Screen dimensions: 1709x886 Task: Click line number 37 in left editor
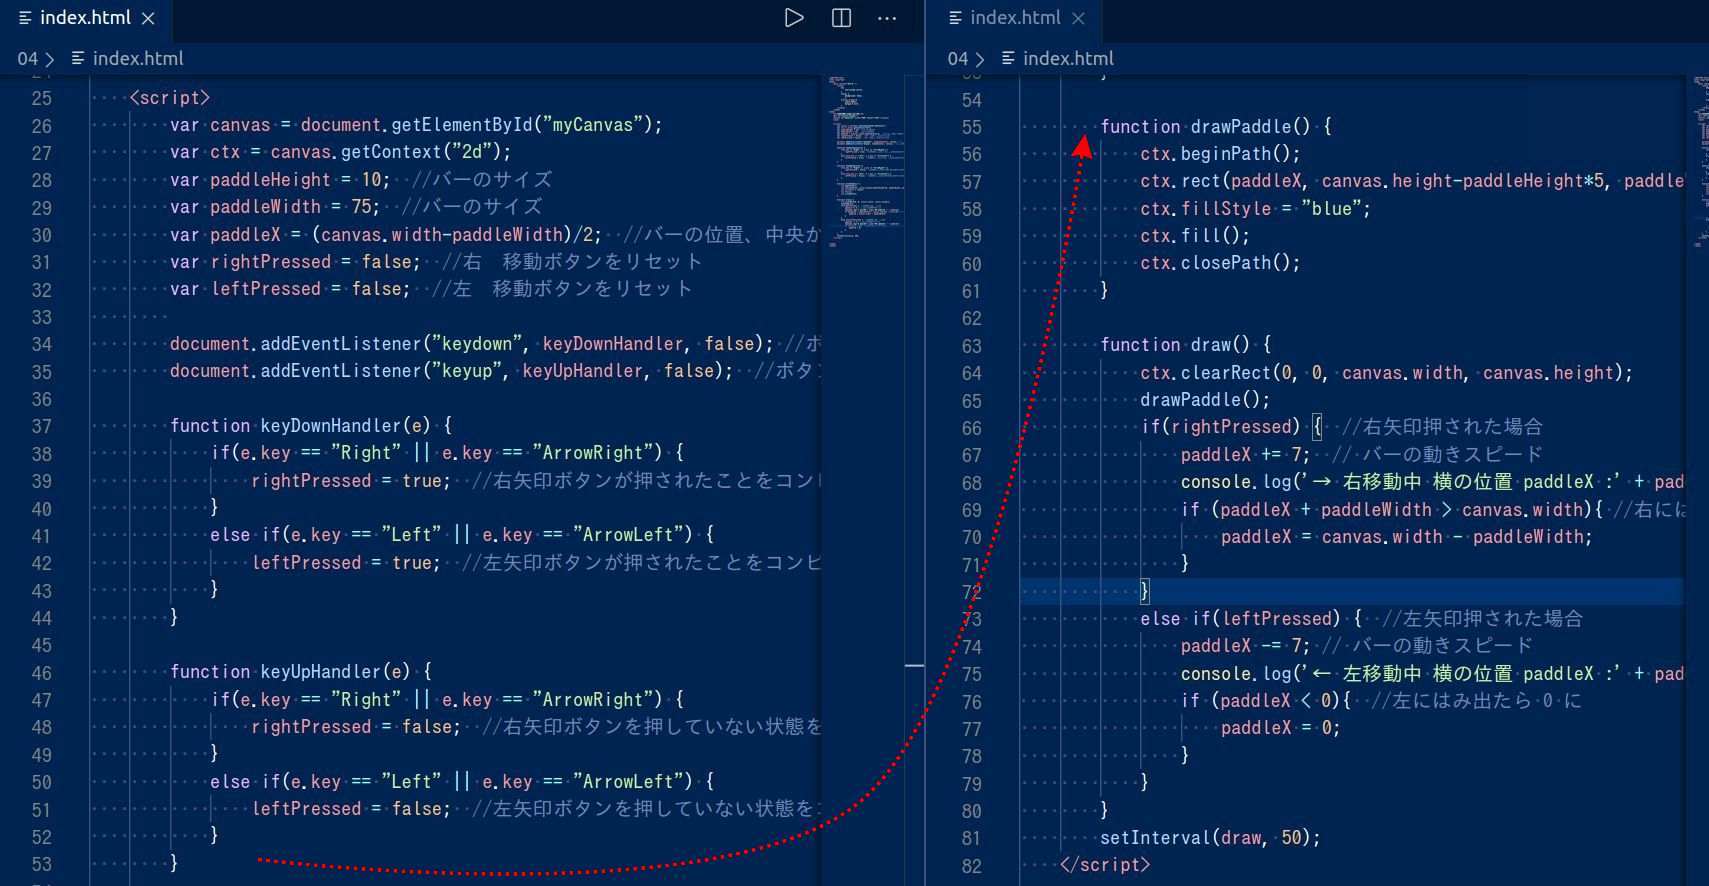[41, 427]
